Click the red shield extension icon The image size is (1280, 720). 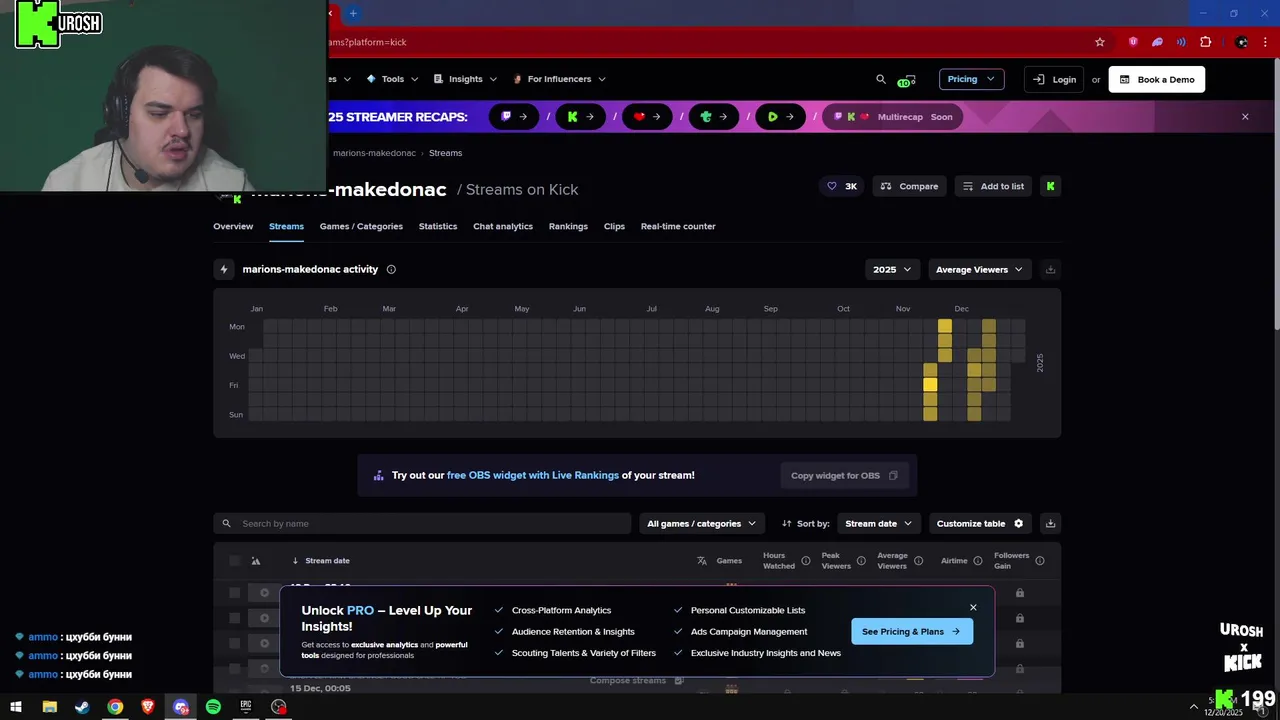click(1133, 42)
